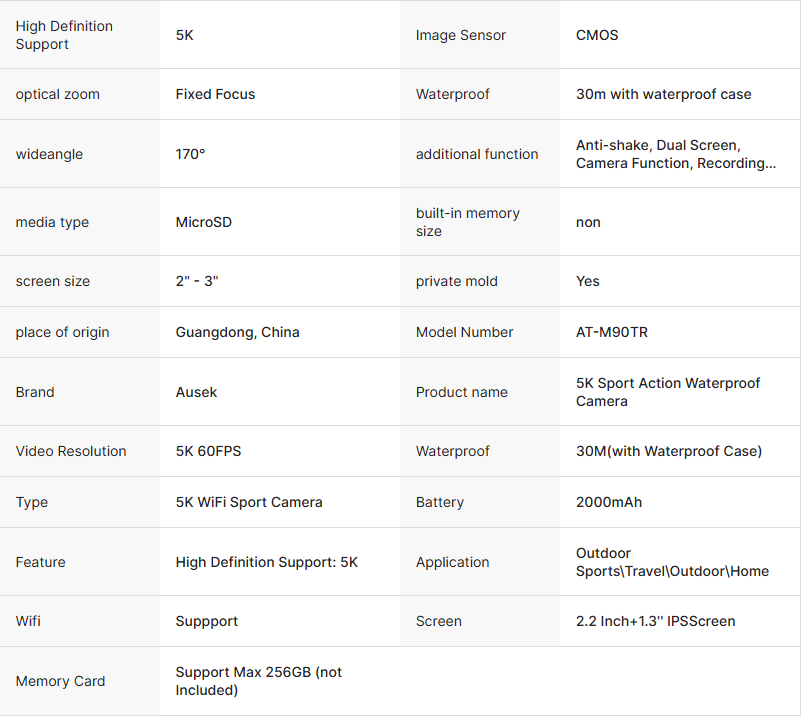
Task: Select the '5K WiFi Sport Camera' type value
Action: 248,502
